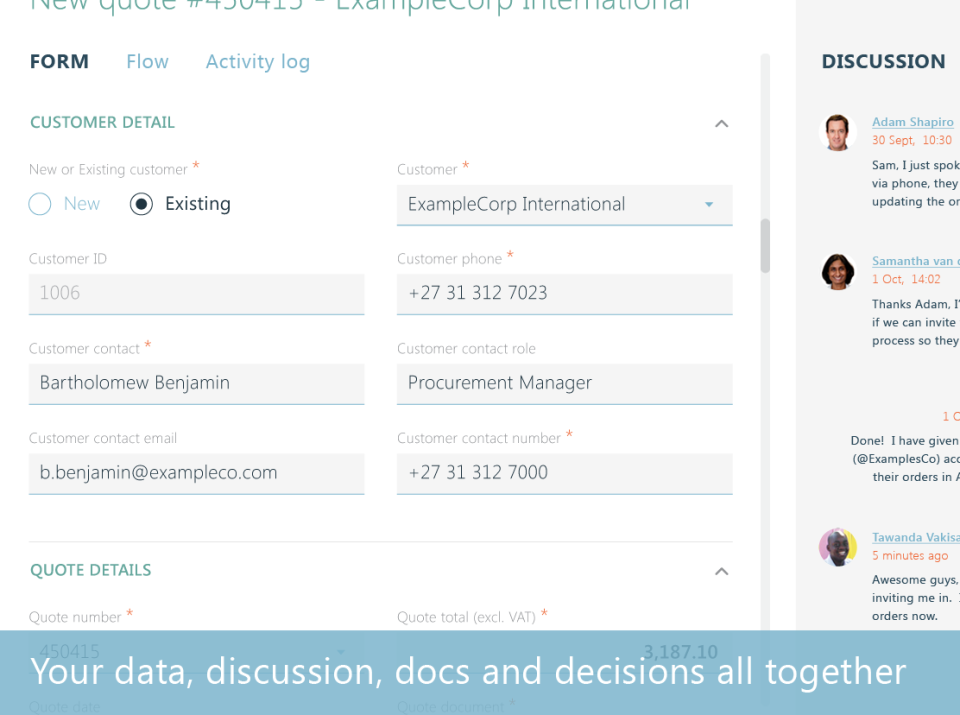Click Tawanda's avatar photo
Image resolution: width=960 pixels, height=715 pixels.
click(x=837, y=547)
